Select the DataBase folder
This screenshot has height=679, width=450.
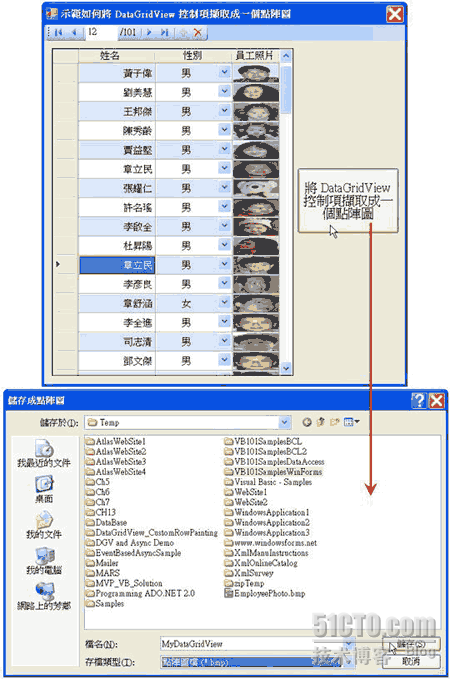tap(106, 522)
